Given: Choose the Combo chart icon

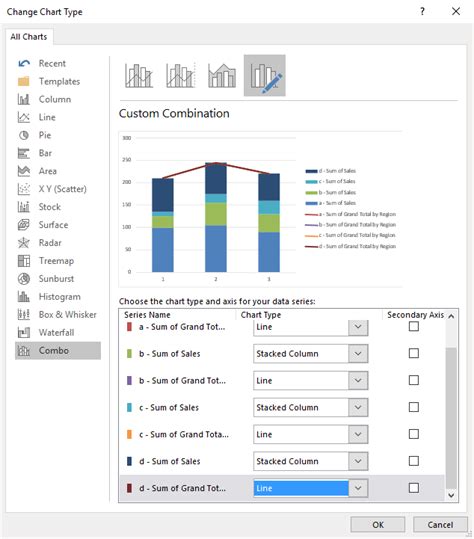Looking at the screenshot, I should pos(24,350).
